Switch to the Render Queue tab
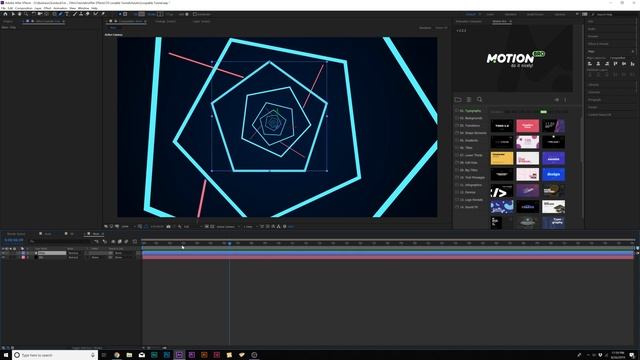Viewport: 640px width, 360px height. [16, 234]
